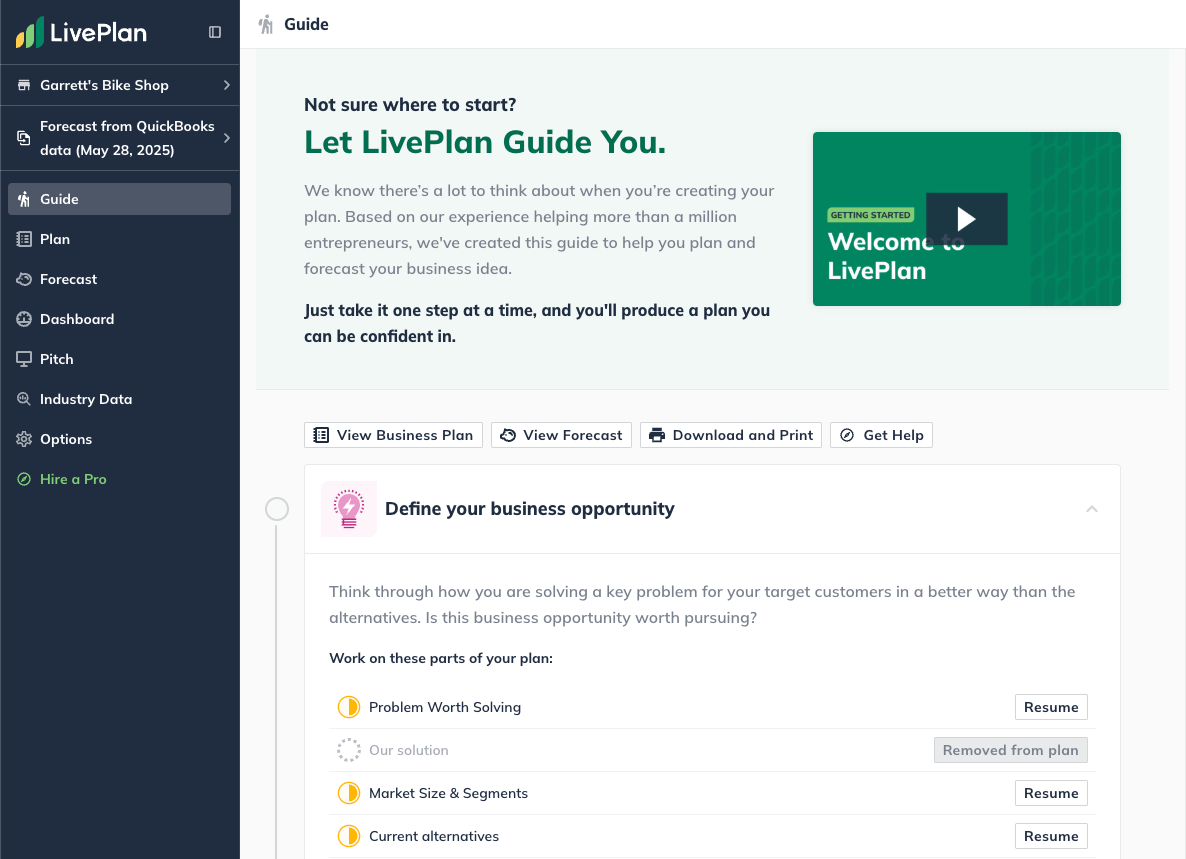Click the Problem Worth Solving label
Screen dimensions: 1186x859
pos(445,707)
